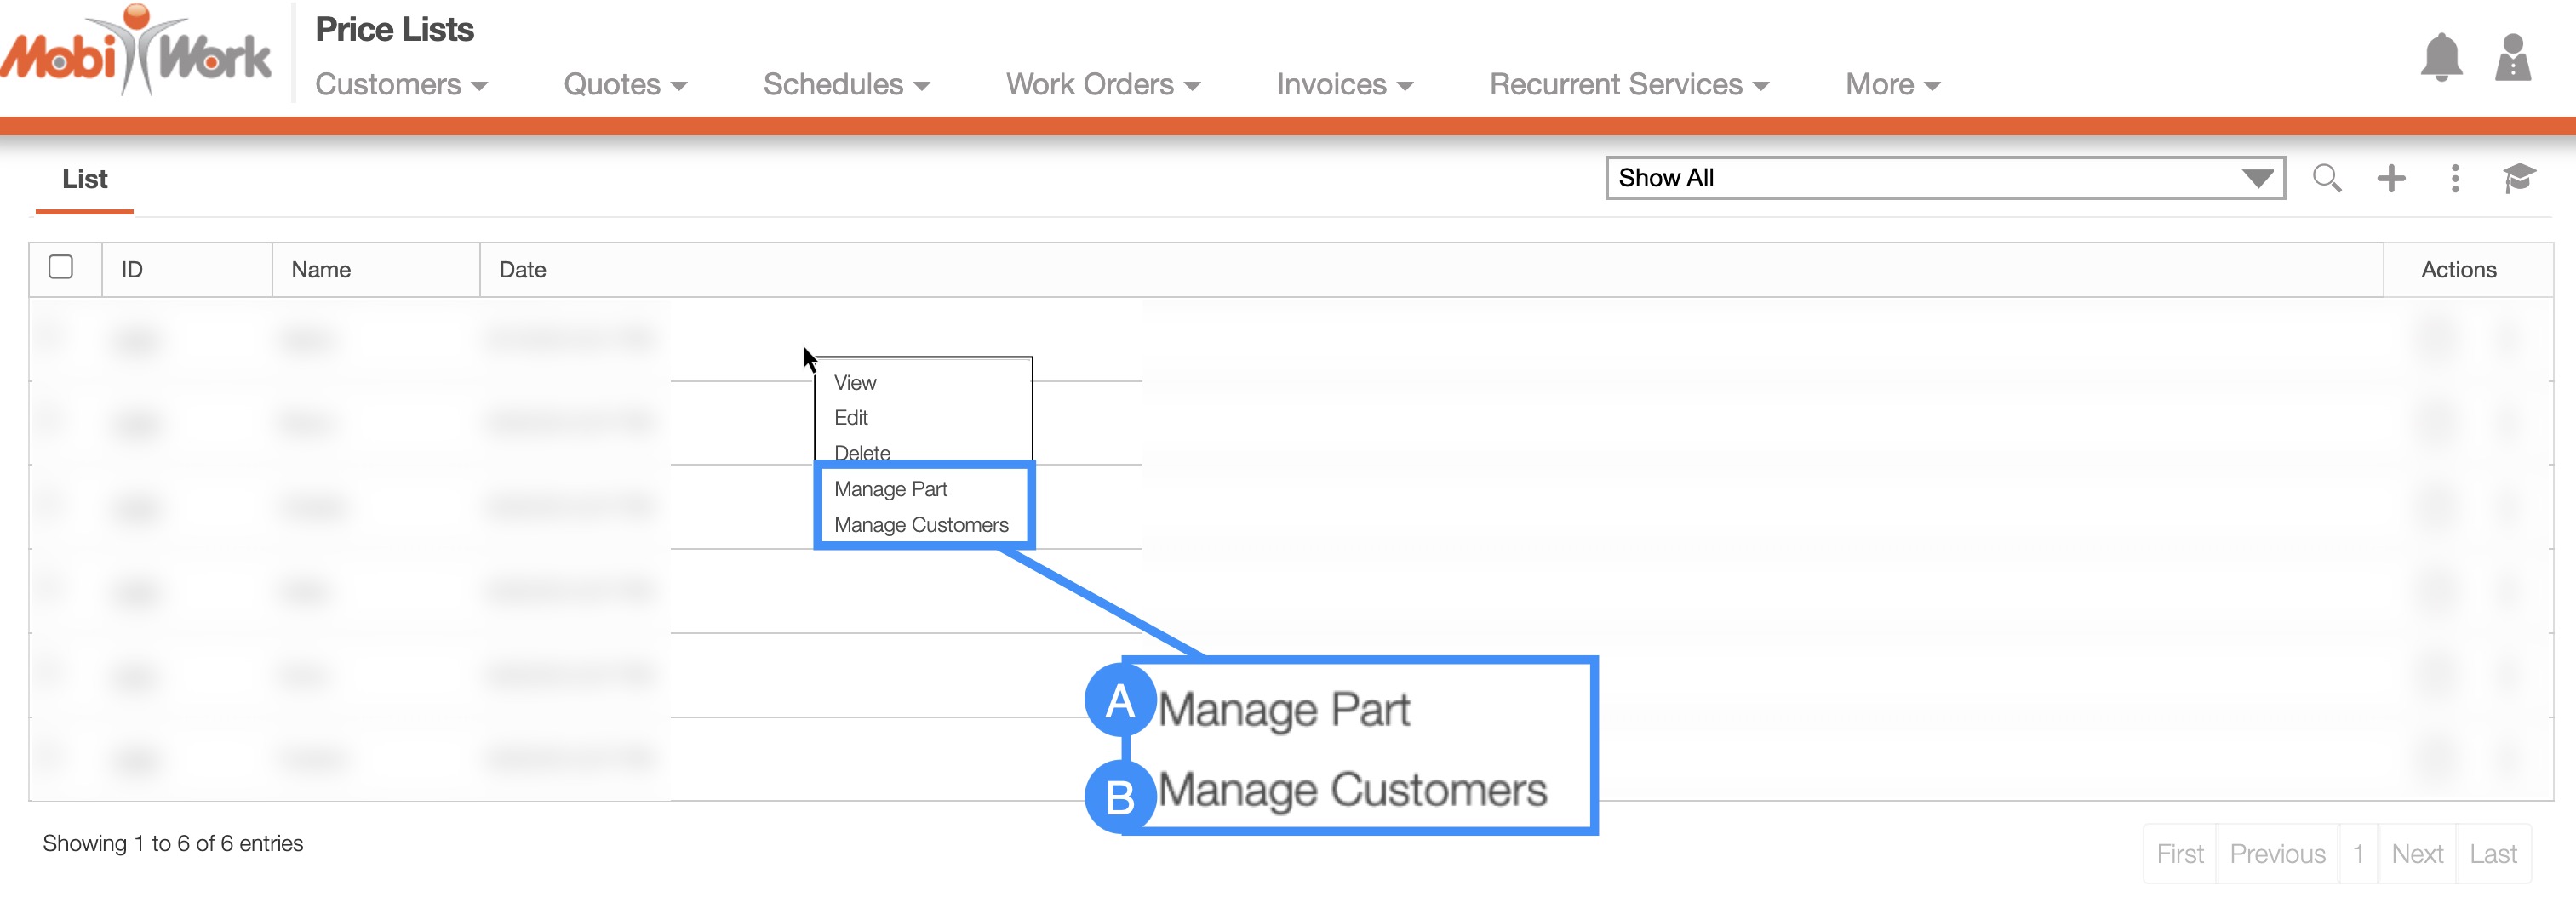Toggle the select-all checkbox in table header

pyautogui.click(x=61, y=267)
